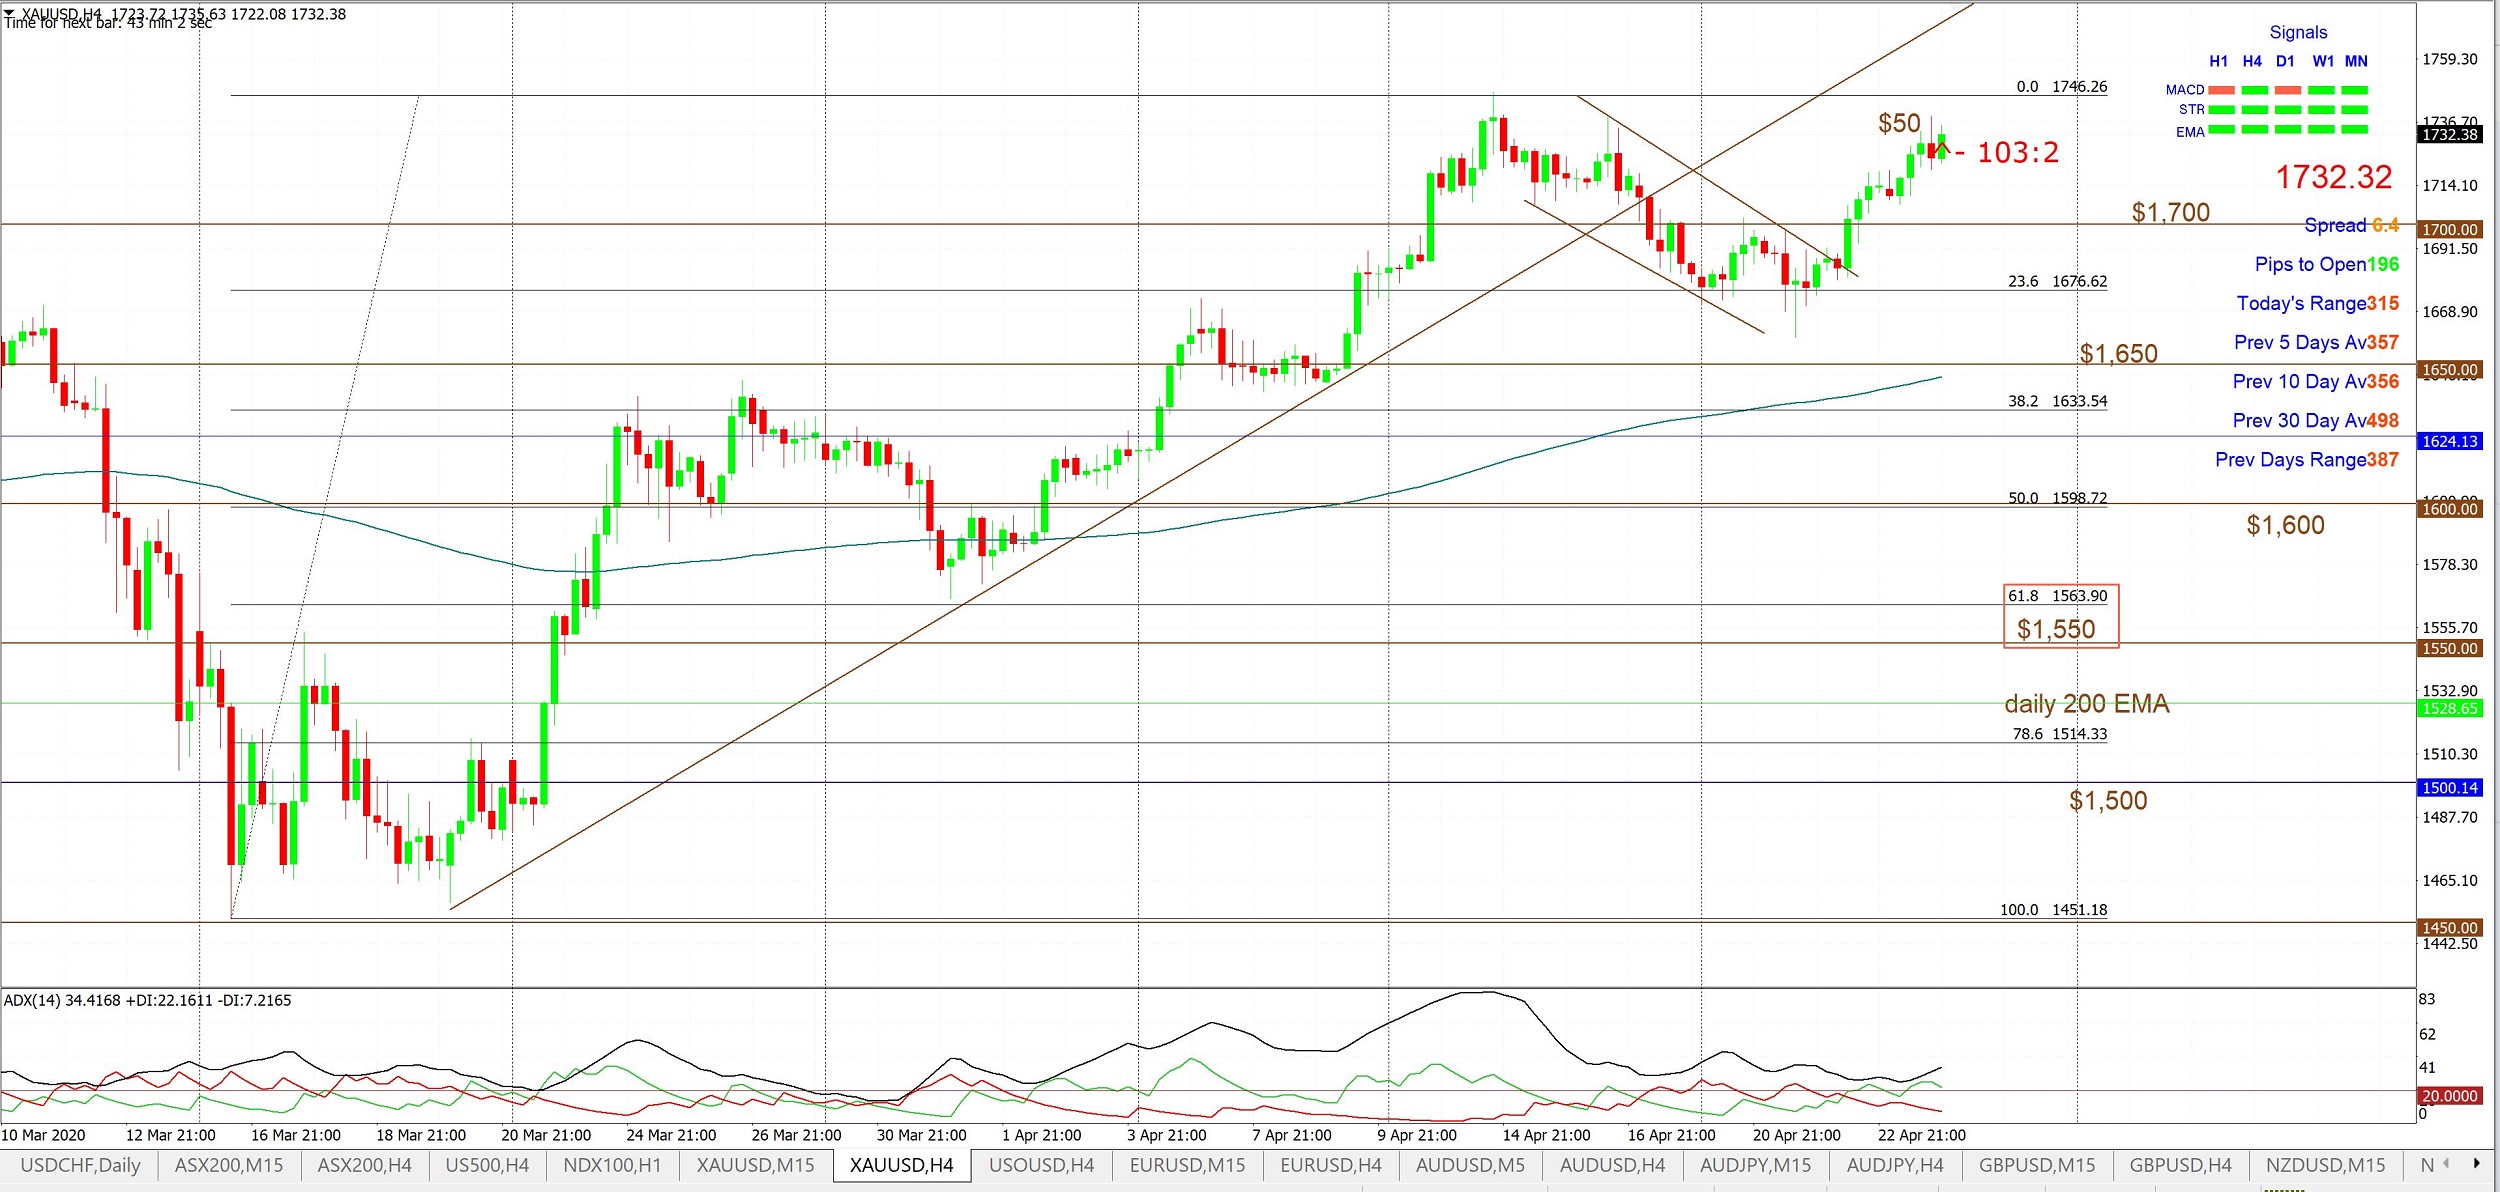Click the brown 1450.00 axis price tag
This screenshot has height=1192, width=2500.
tap(2449, 928)
